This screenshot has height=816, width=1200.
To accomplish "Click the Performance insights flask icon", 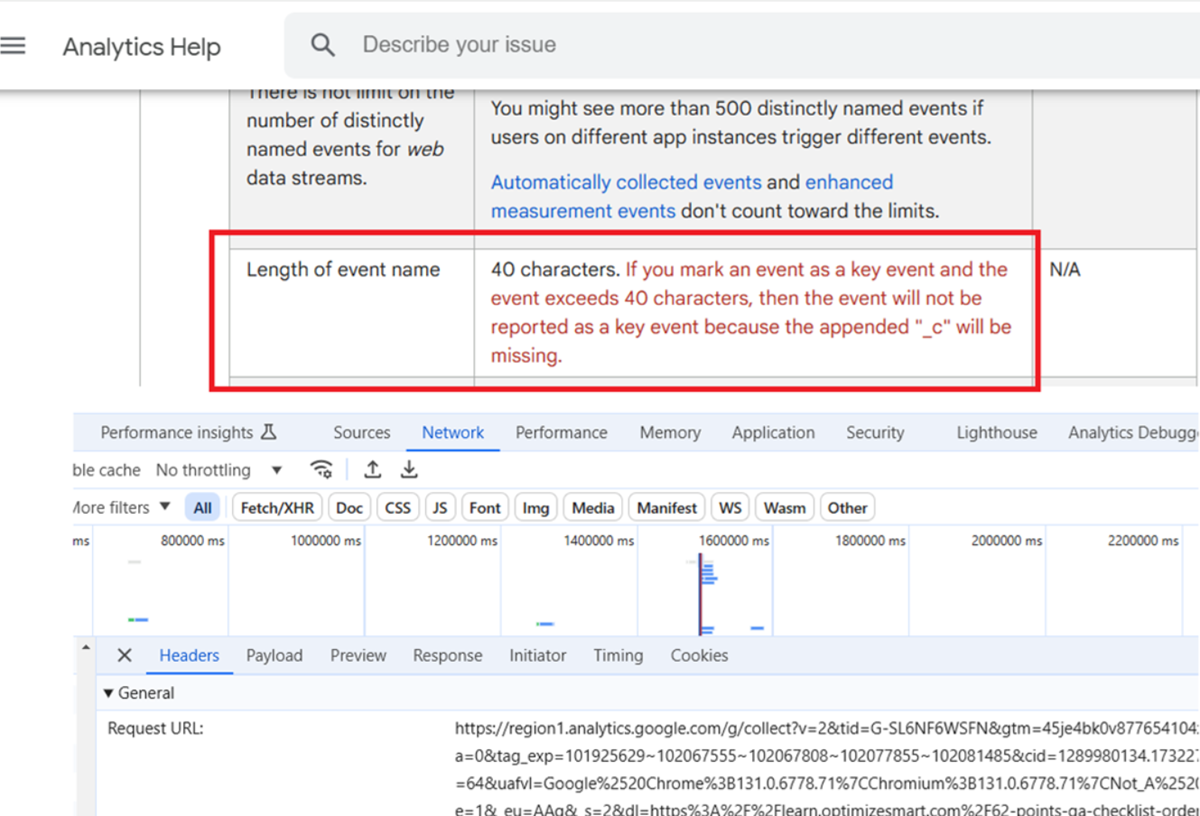I will (x=268, y=430).
